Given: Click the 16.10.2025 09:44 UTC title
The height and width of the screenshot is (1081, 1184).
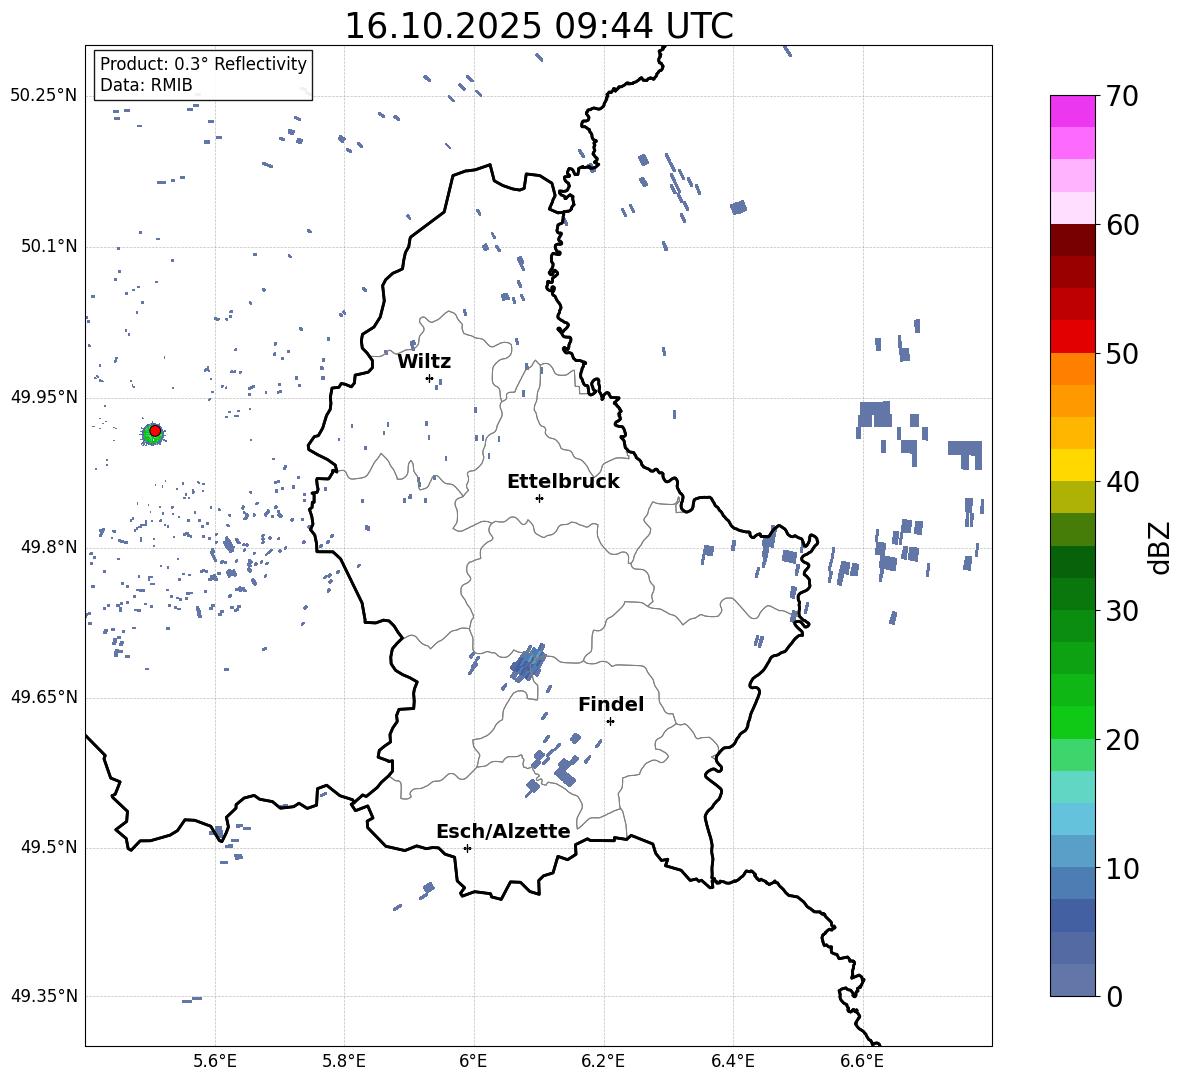Looking at the screenshot, I should [x=539, y=26].
